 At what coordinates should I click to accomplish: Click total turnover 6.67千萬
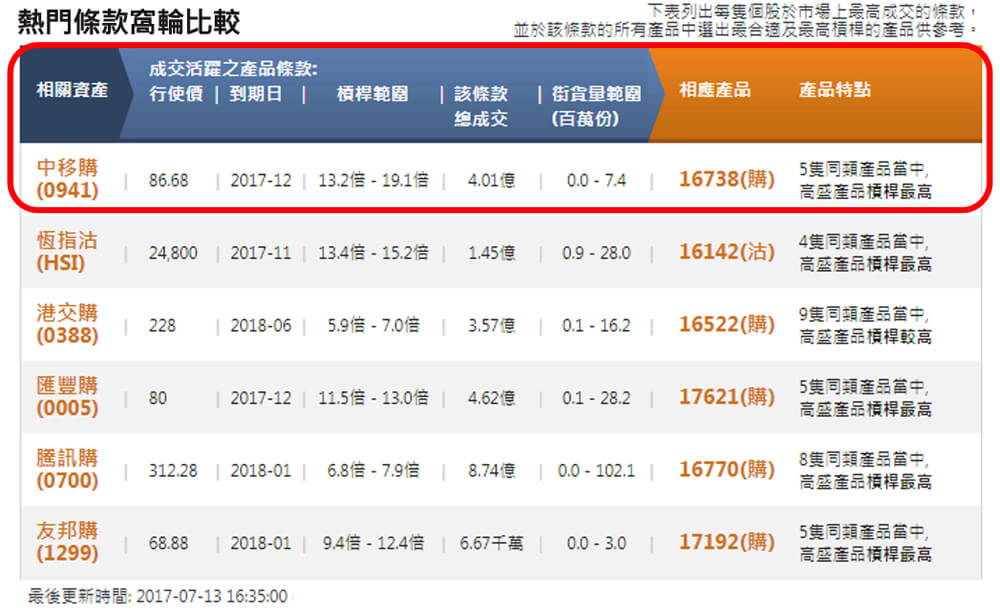point(491,544)
